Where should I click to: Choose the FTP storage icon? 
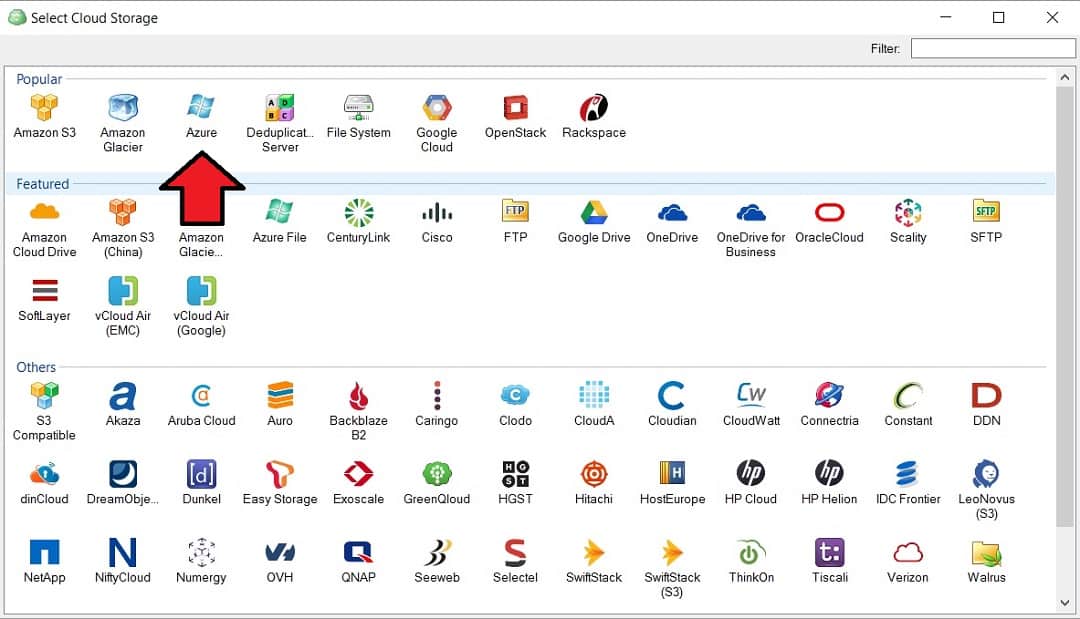pos(515,211)
